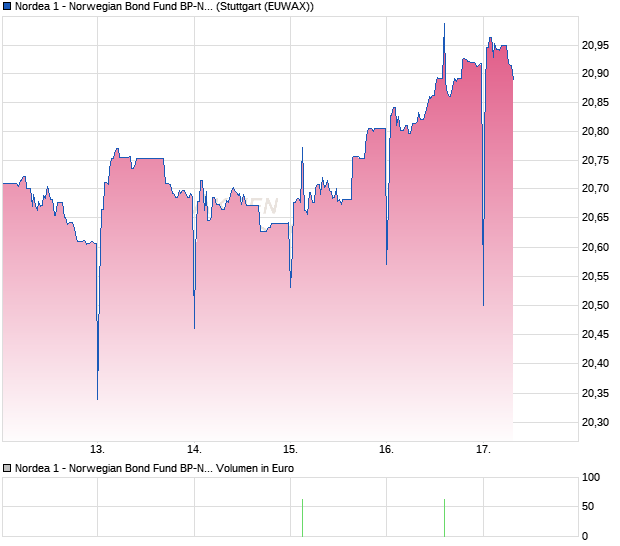Click the 16. date axis label

386,450
